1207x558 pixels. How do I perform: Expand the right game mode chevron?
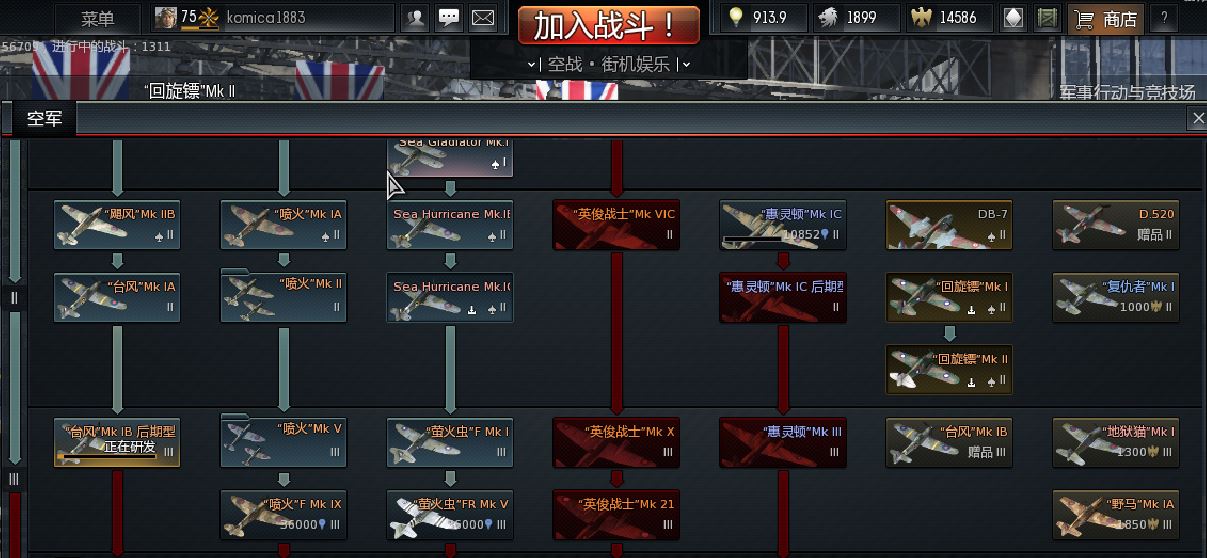click(685, 64)
